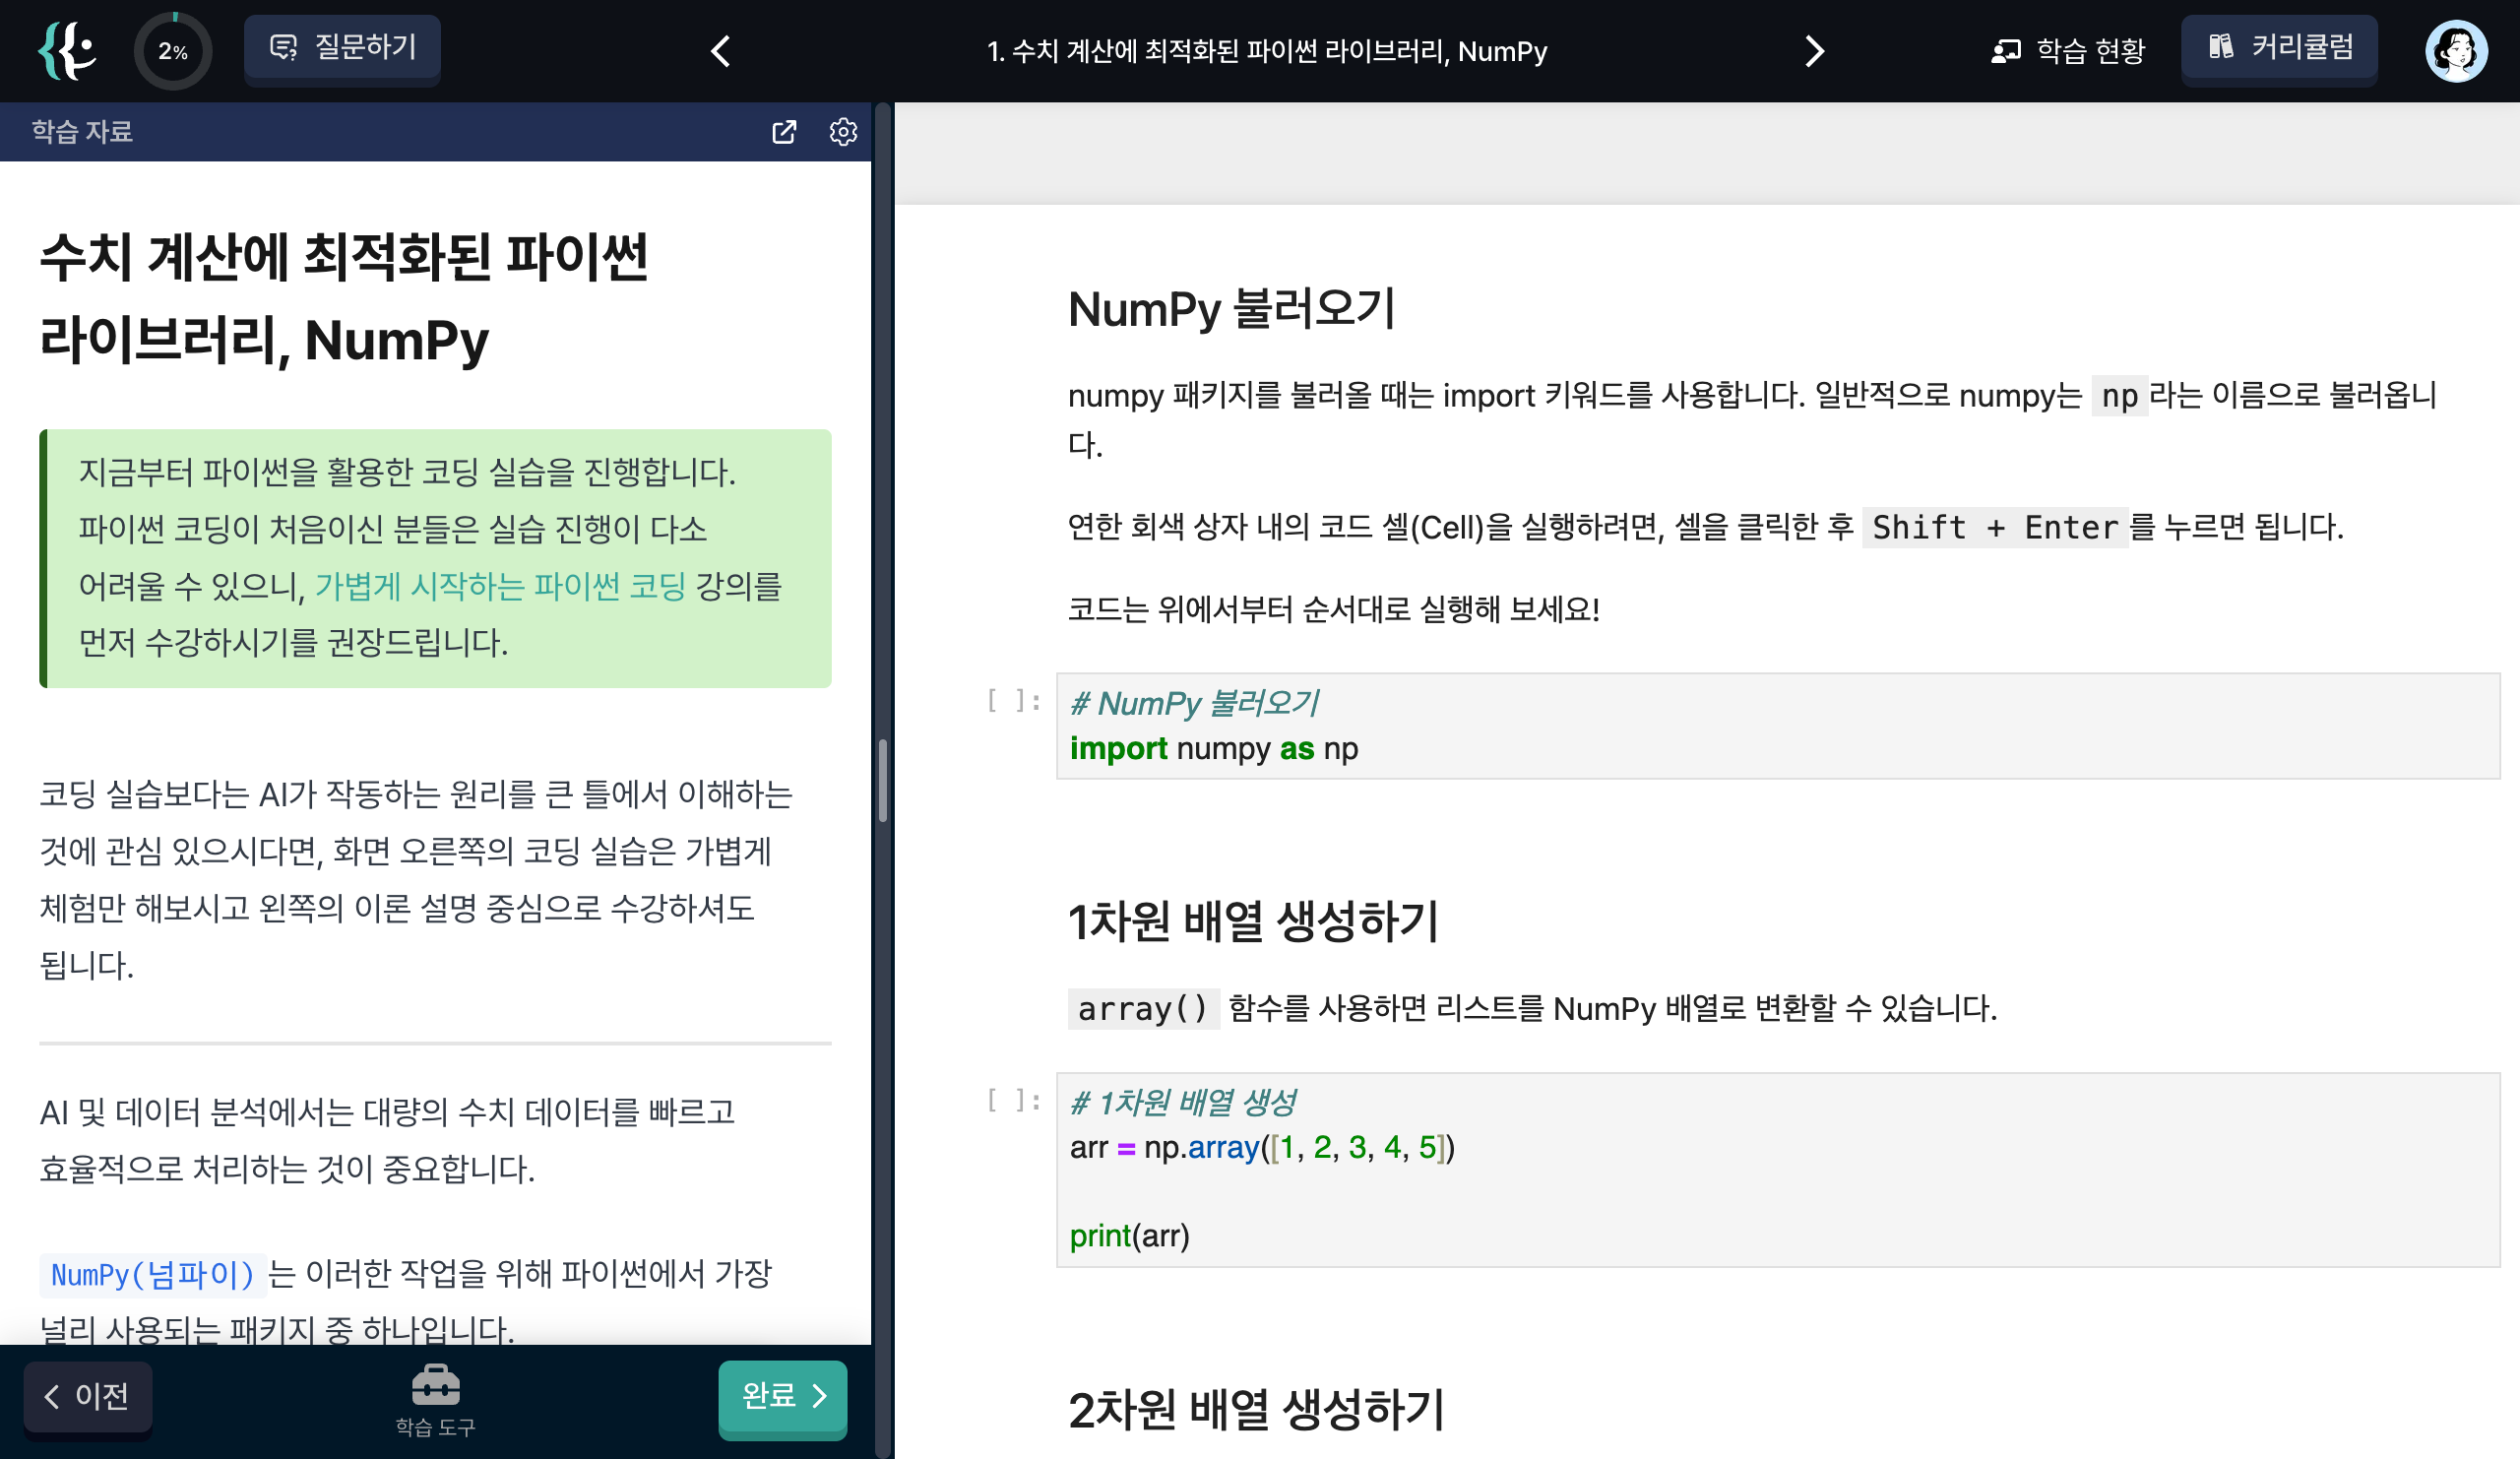Click the left panel main lesson title
Screen dimensions: 2520x1459
[343, 297]
